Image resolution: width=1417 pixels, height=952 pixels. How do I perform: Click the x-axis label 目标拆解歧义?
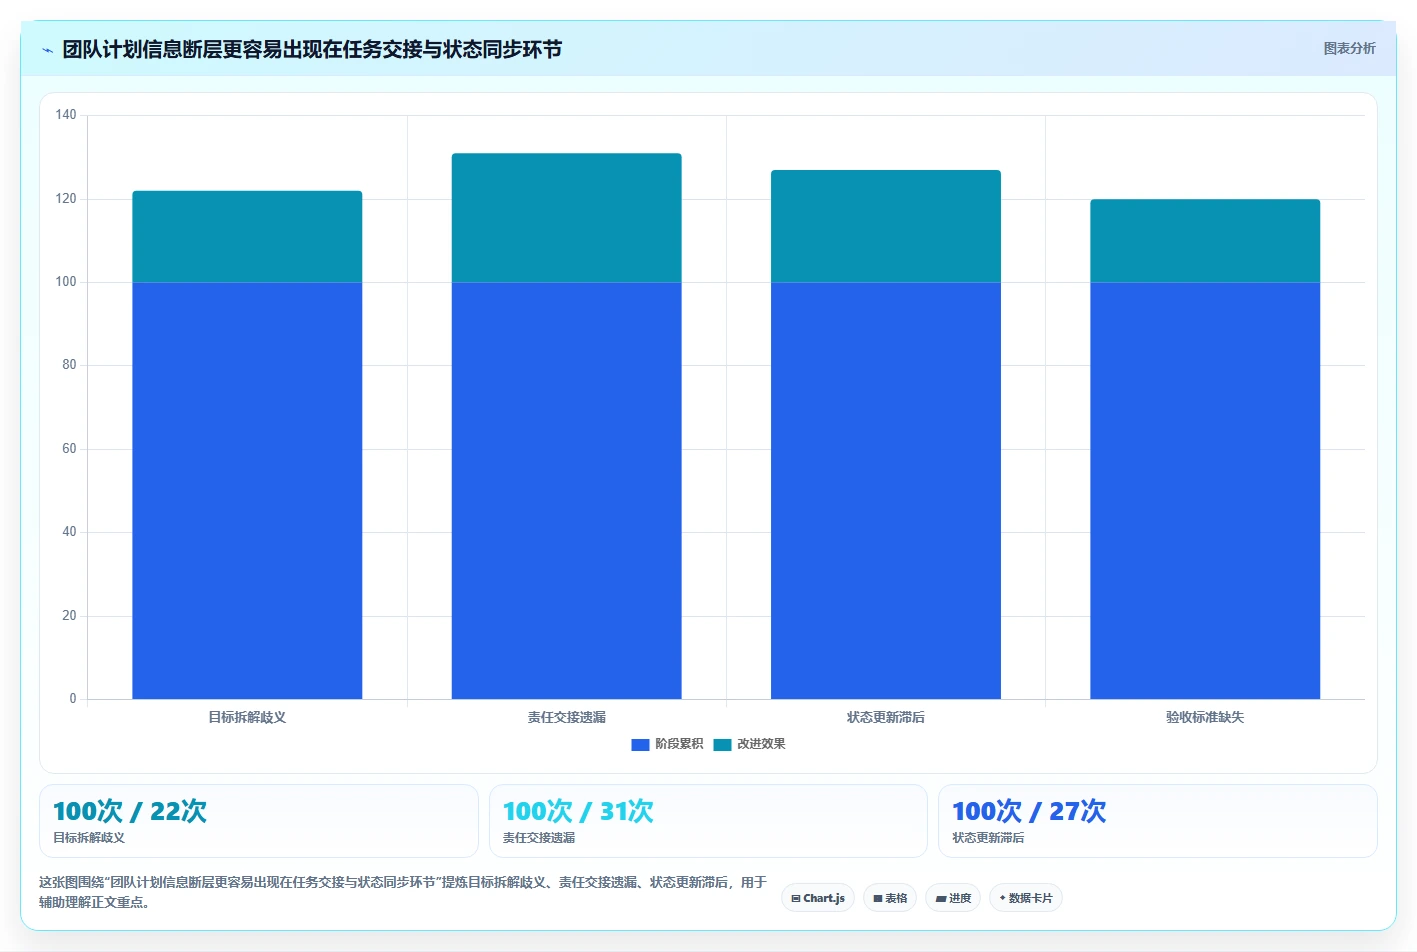[247, 717]
